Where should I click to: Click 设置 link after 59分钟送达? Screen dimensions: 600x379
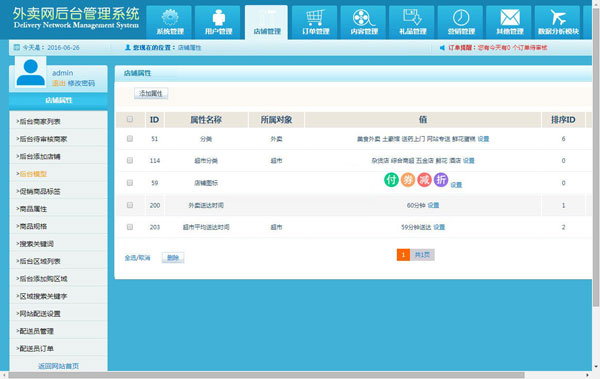tap(439, 227)
